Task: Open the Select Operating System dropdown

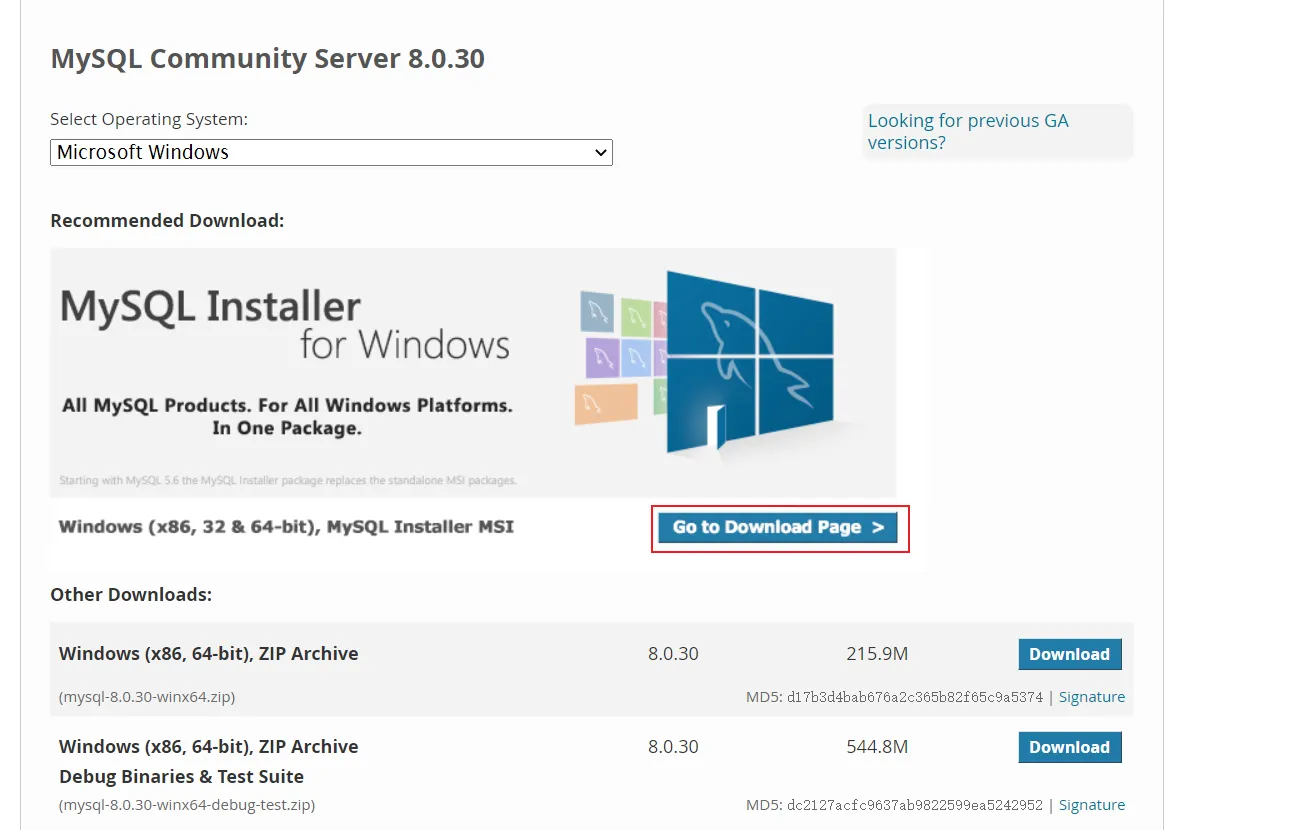Action: click(331, 152)
